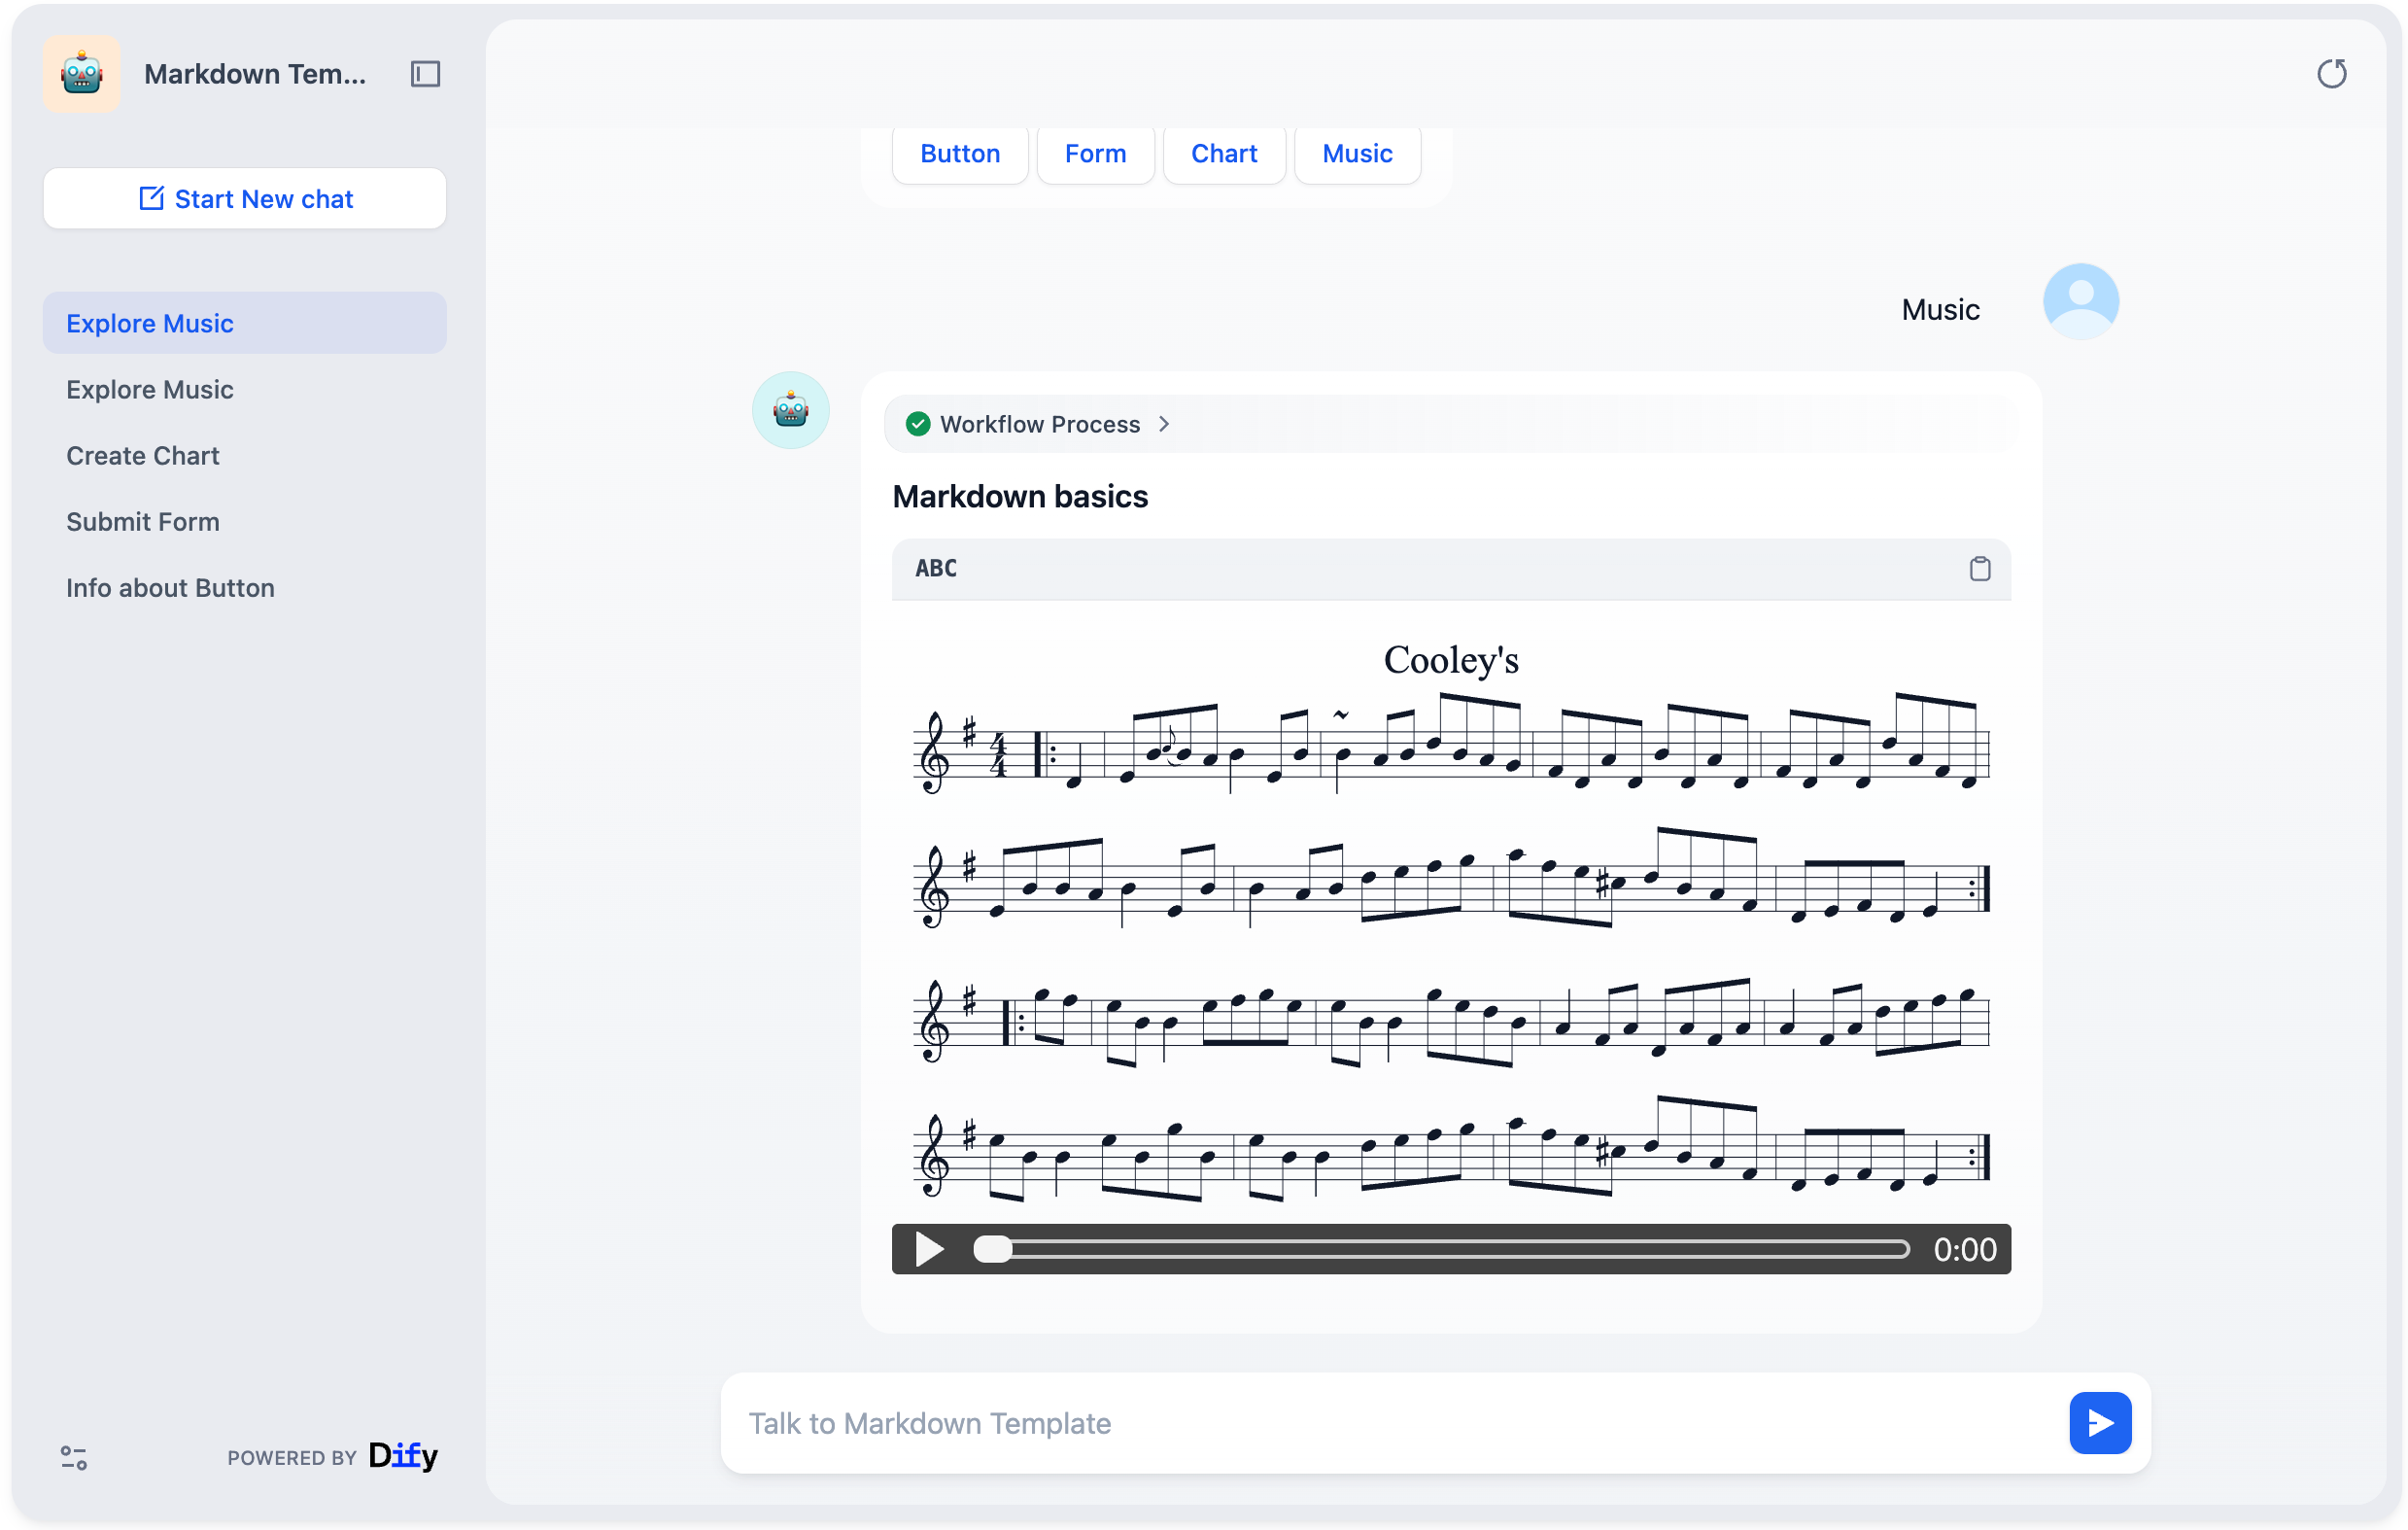The height and width of the screenshot is (1530, 2408).
Task: Open the Submit Form conversation
Action: [x=143, y=522]
